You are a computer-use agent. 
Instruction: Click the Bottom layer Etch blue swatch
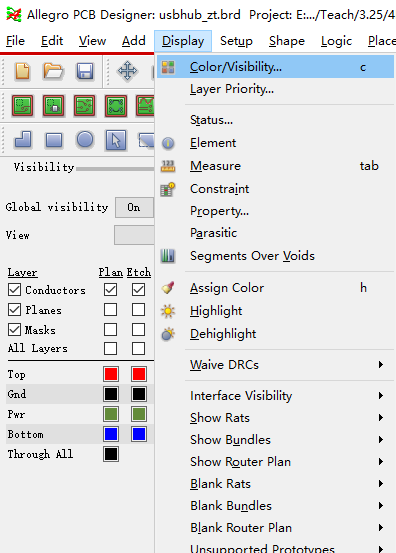pyautogui.click(x=139, y=434)
